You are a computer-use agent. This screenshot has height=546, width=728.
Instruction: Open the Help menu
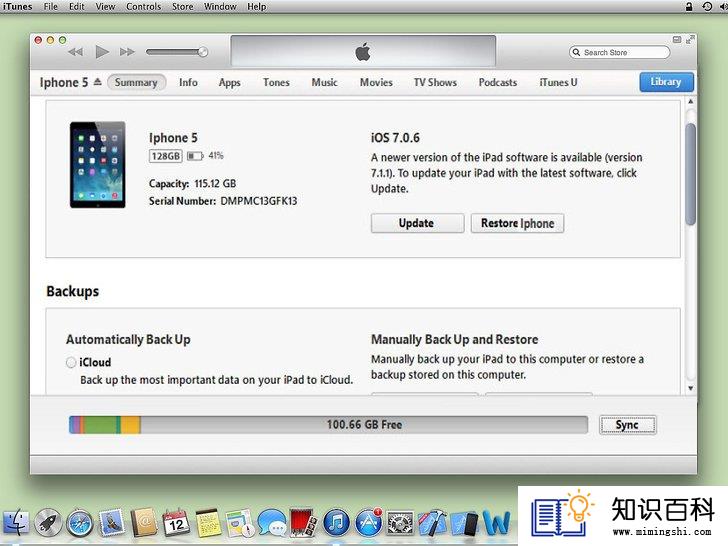click(x=257, y=6)
